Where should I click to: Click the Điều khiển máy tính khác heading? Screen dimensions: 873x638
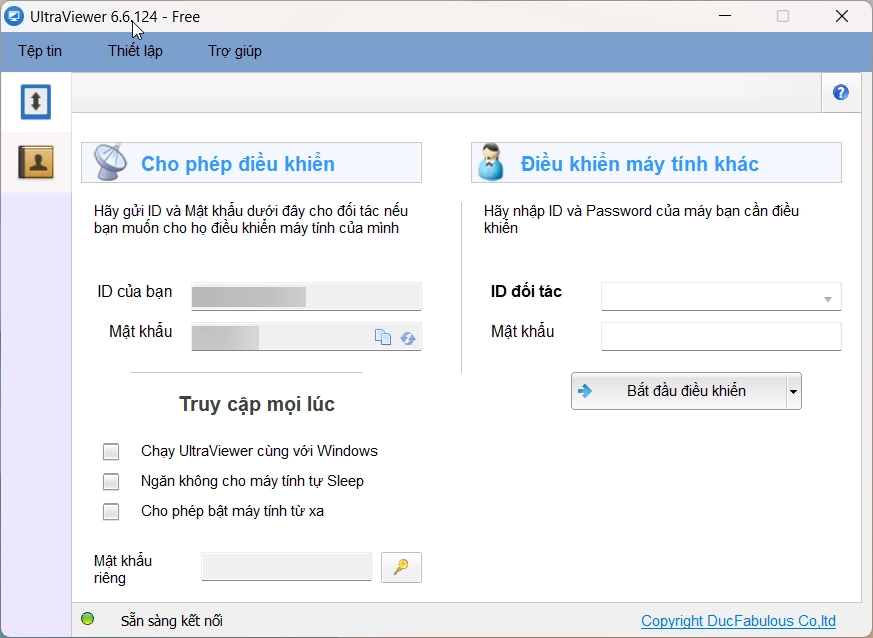tap(640, 164)
